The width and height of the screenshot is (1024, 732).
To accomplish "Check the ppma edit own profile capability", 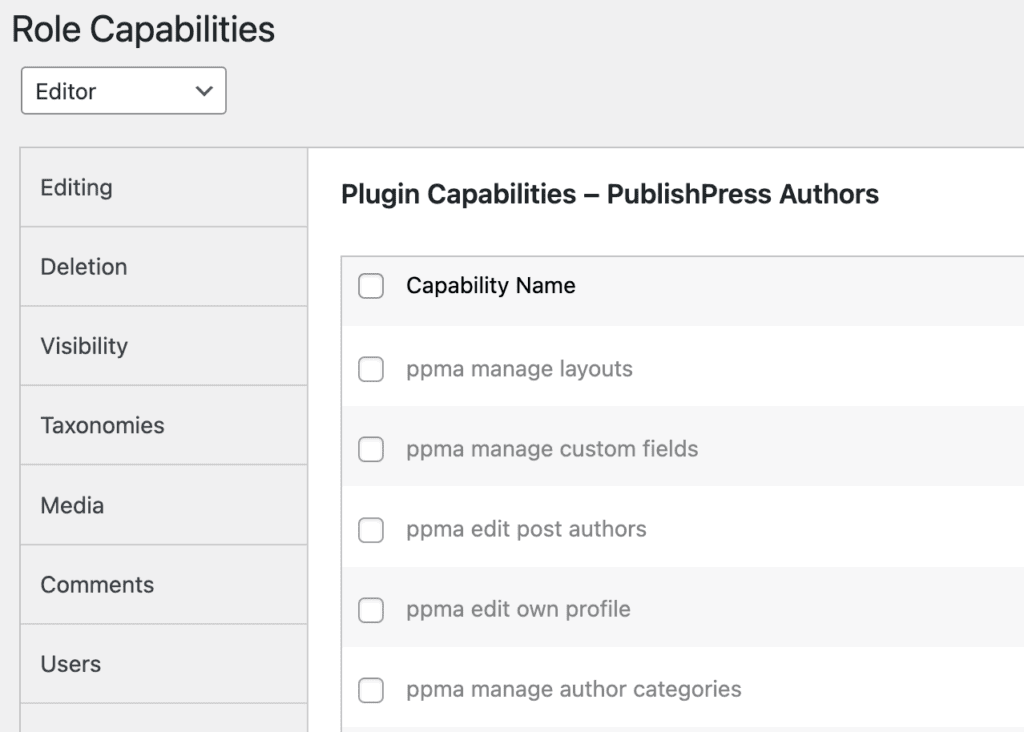I will pyautogui.click(x=371, y=610).
